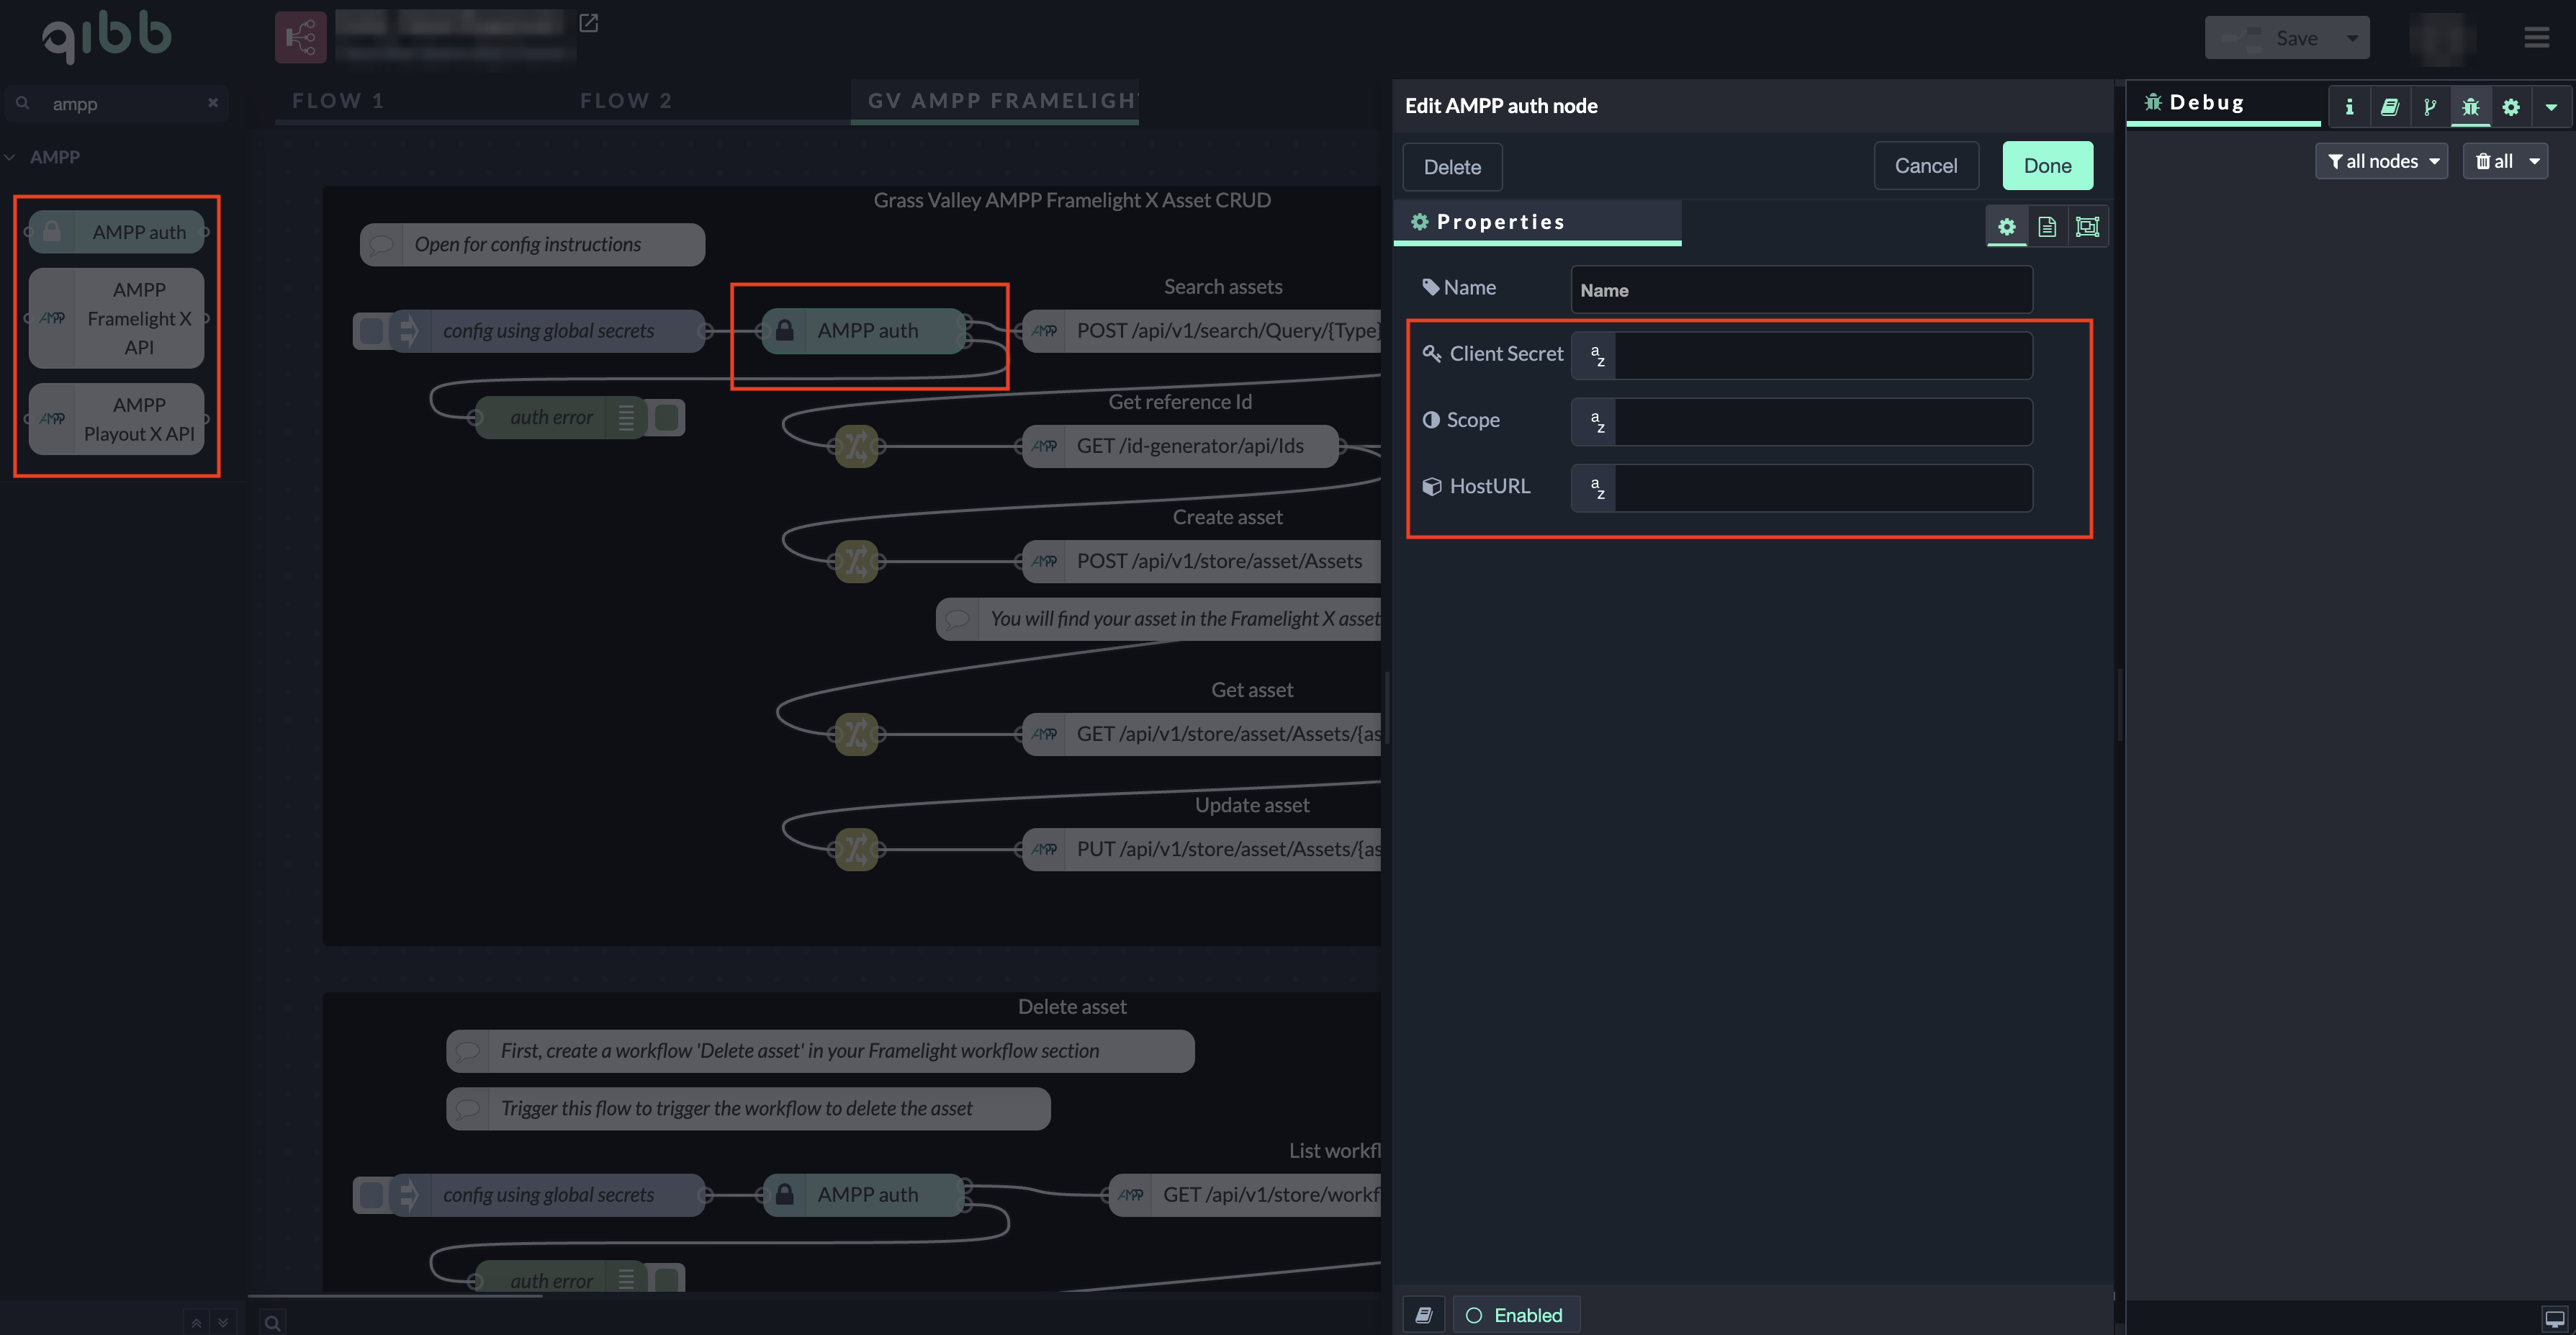Image resolution: width=2576 pixels, height=1335 pixels.
Task: Toggle the auth error debug node output
Action: click(x=667, y=417)
